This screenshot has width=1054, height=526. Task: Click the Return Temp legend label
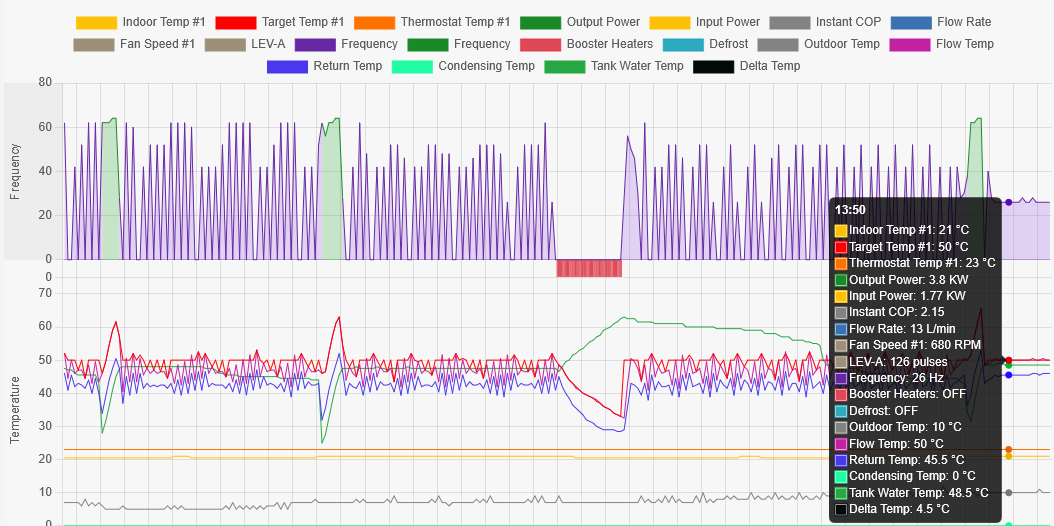347,66
